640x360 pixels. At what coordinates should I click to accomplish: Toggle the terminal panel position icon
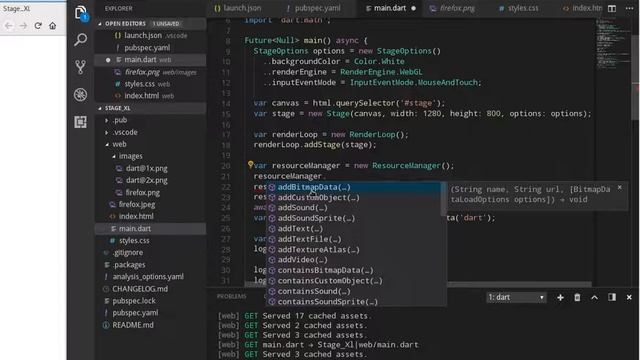pyautogui.click(x=612, y=298)
